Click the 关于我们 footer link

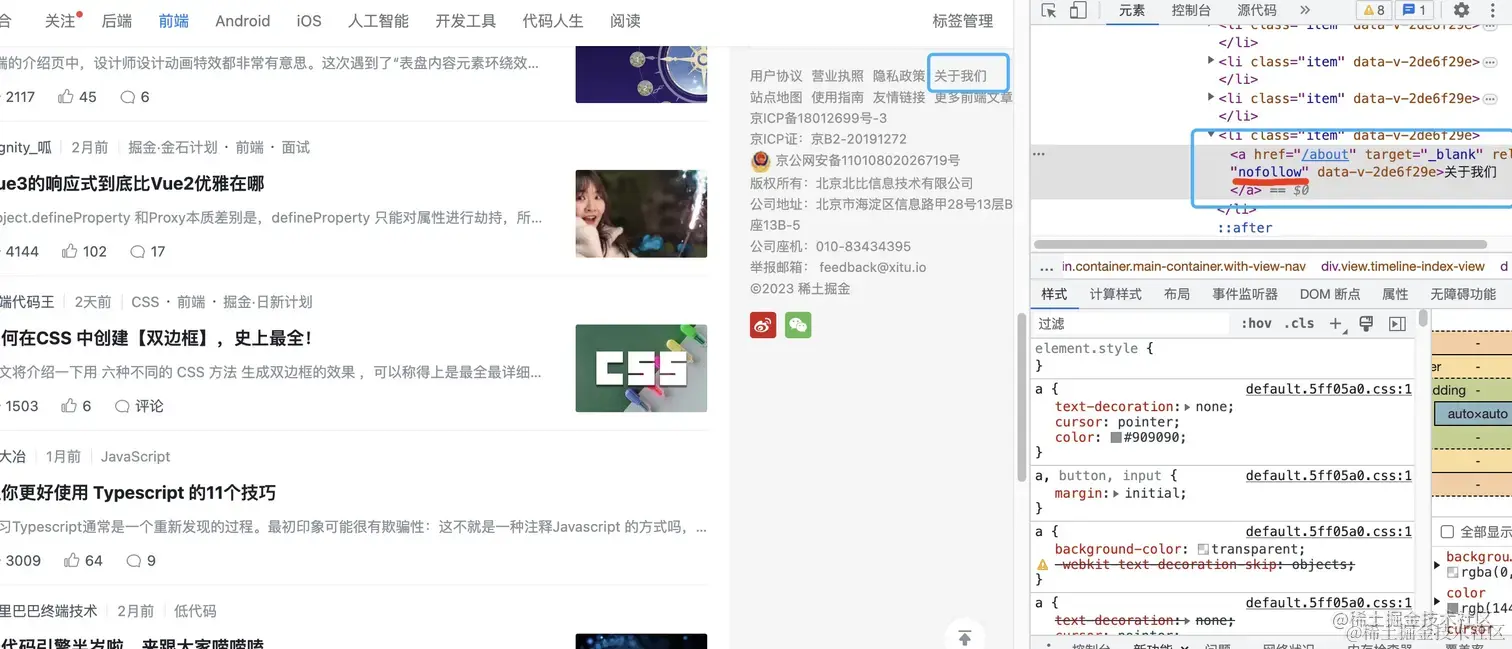960,76
